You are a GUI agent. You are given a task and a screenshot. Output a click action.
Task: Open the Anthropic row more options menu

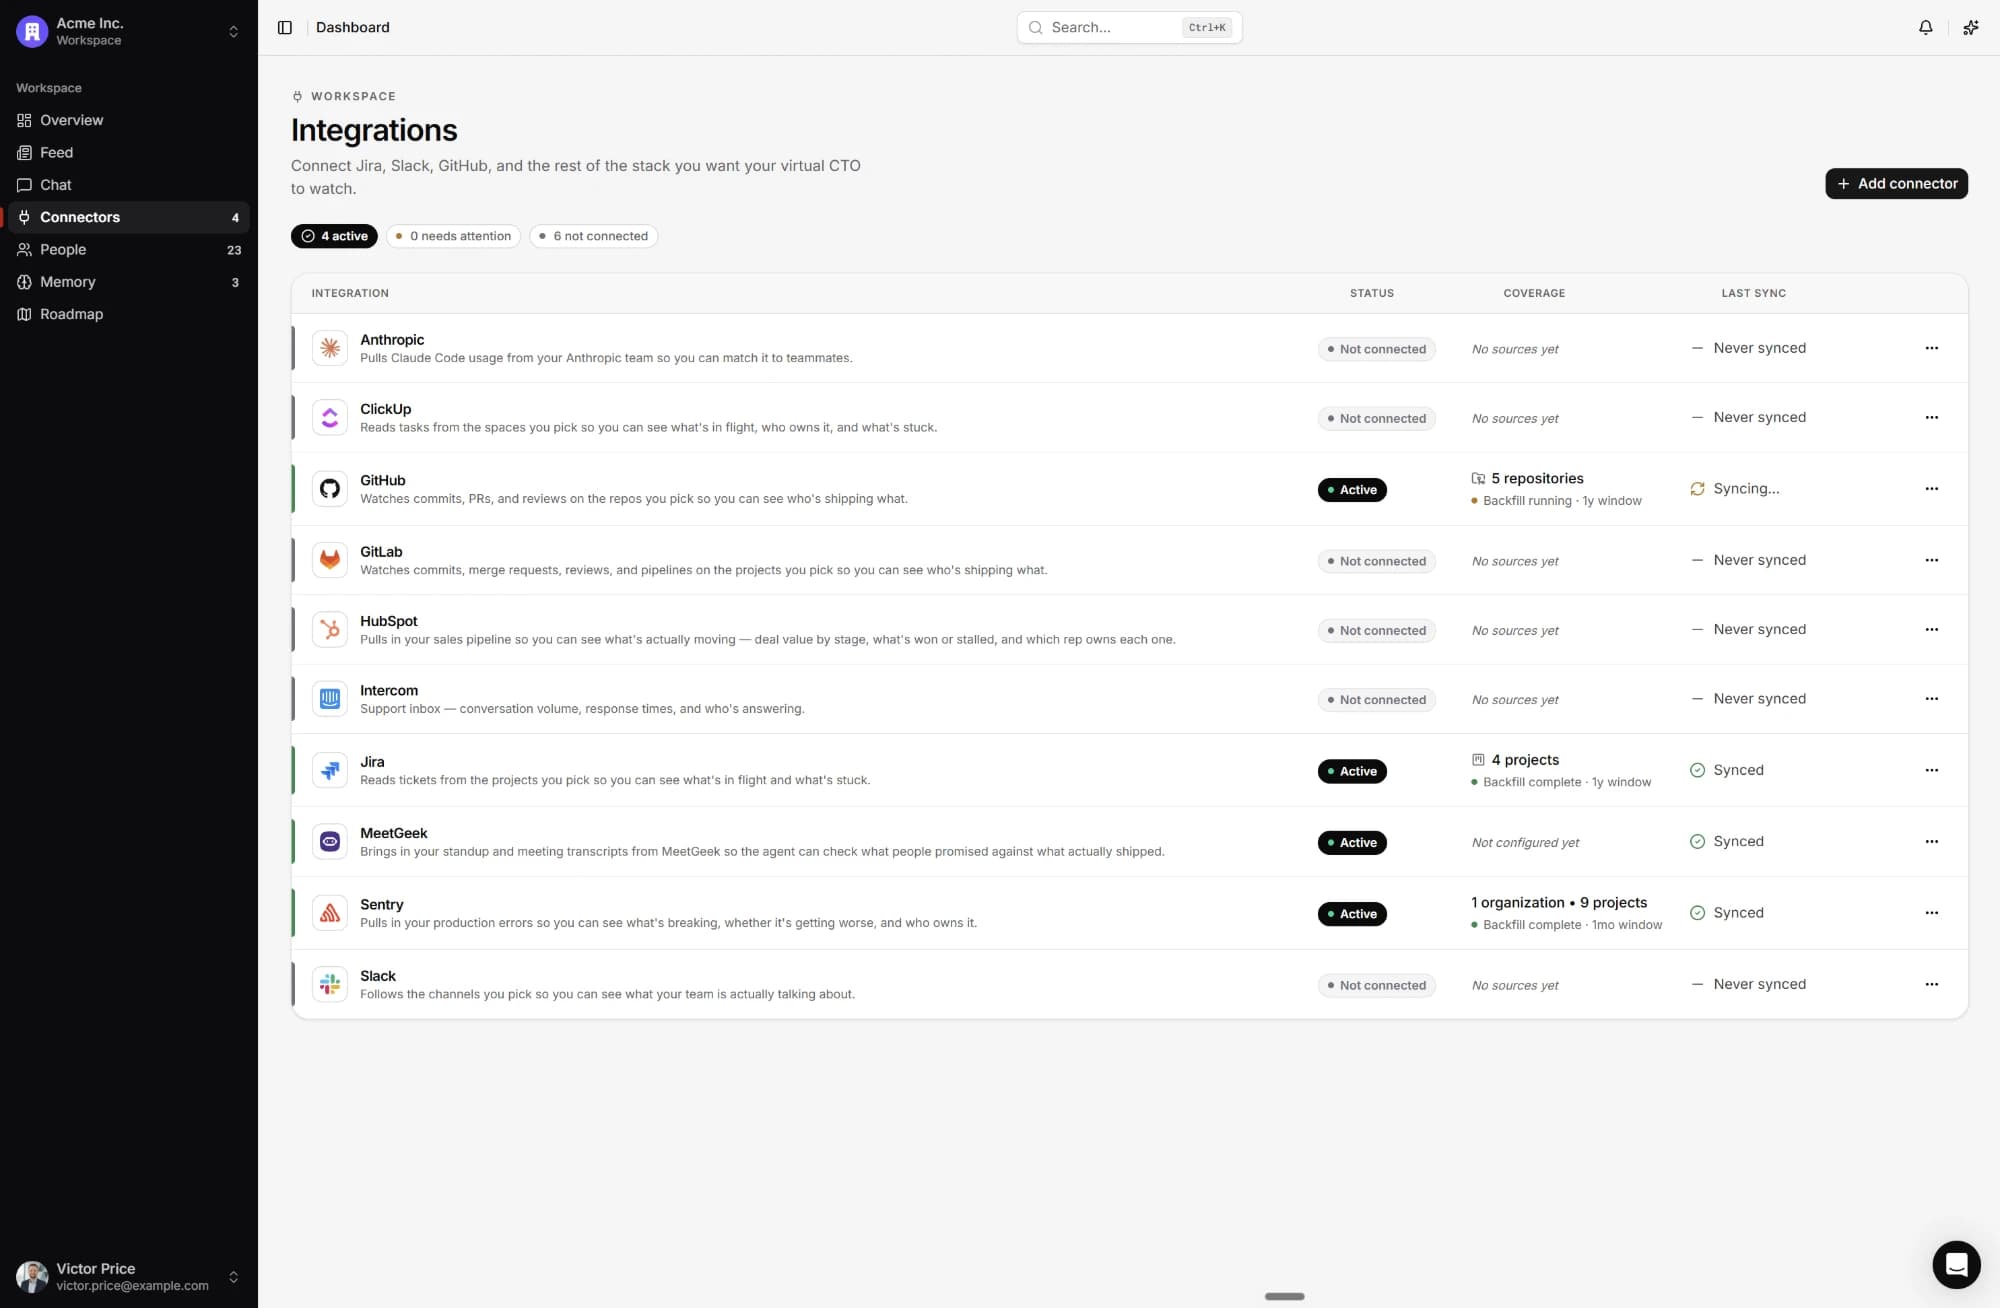(x=1931, y=348)
